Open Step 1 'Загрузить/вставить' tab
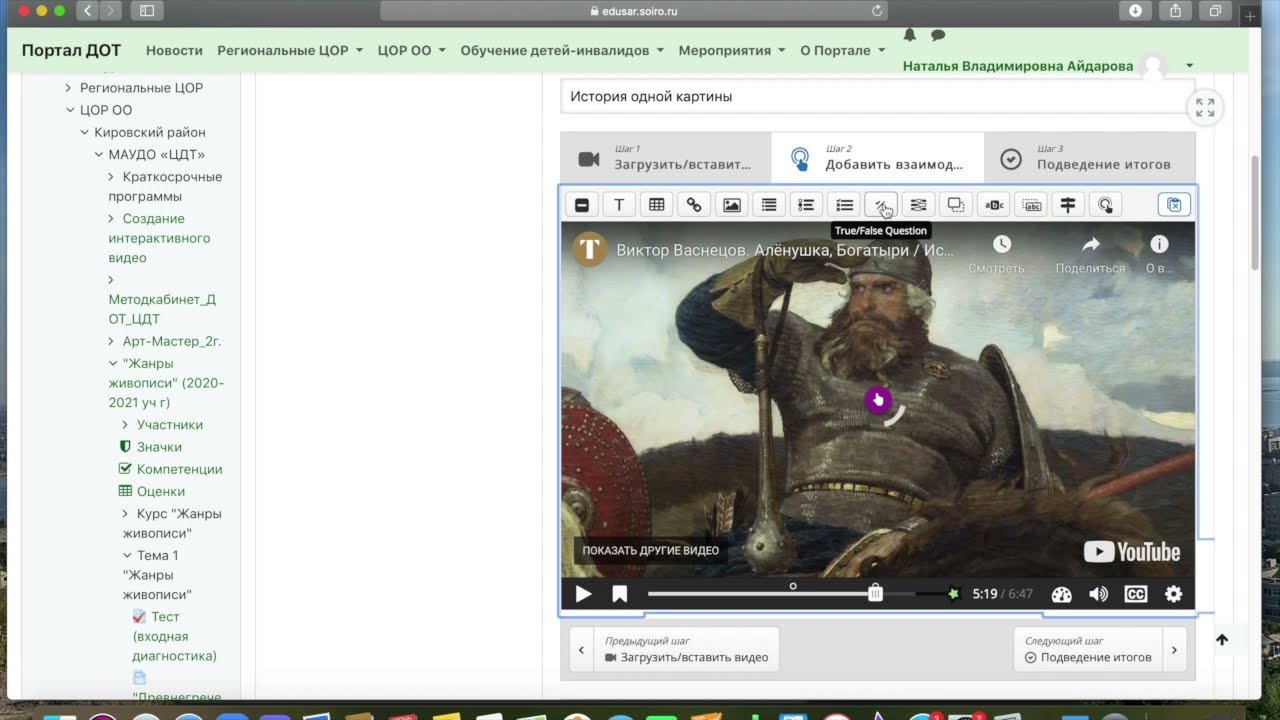The width and height of the screenshot is (1280, 720). pyautogui.click(x=666, y=158)
